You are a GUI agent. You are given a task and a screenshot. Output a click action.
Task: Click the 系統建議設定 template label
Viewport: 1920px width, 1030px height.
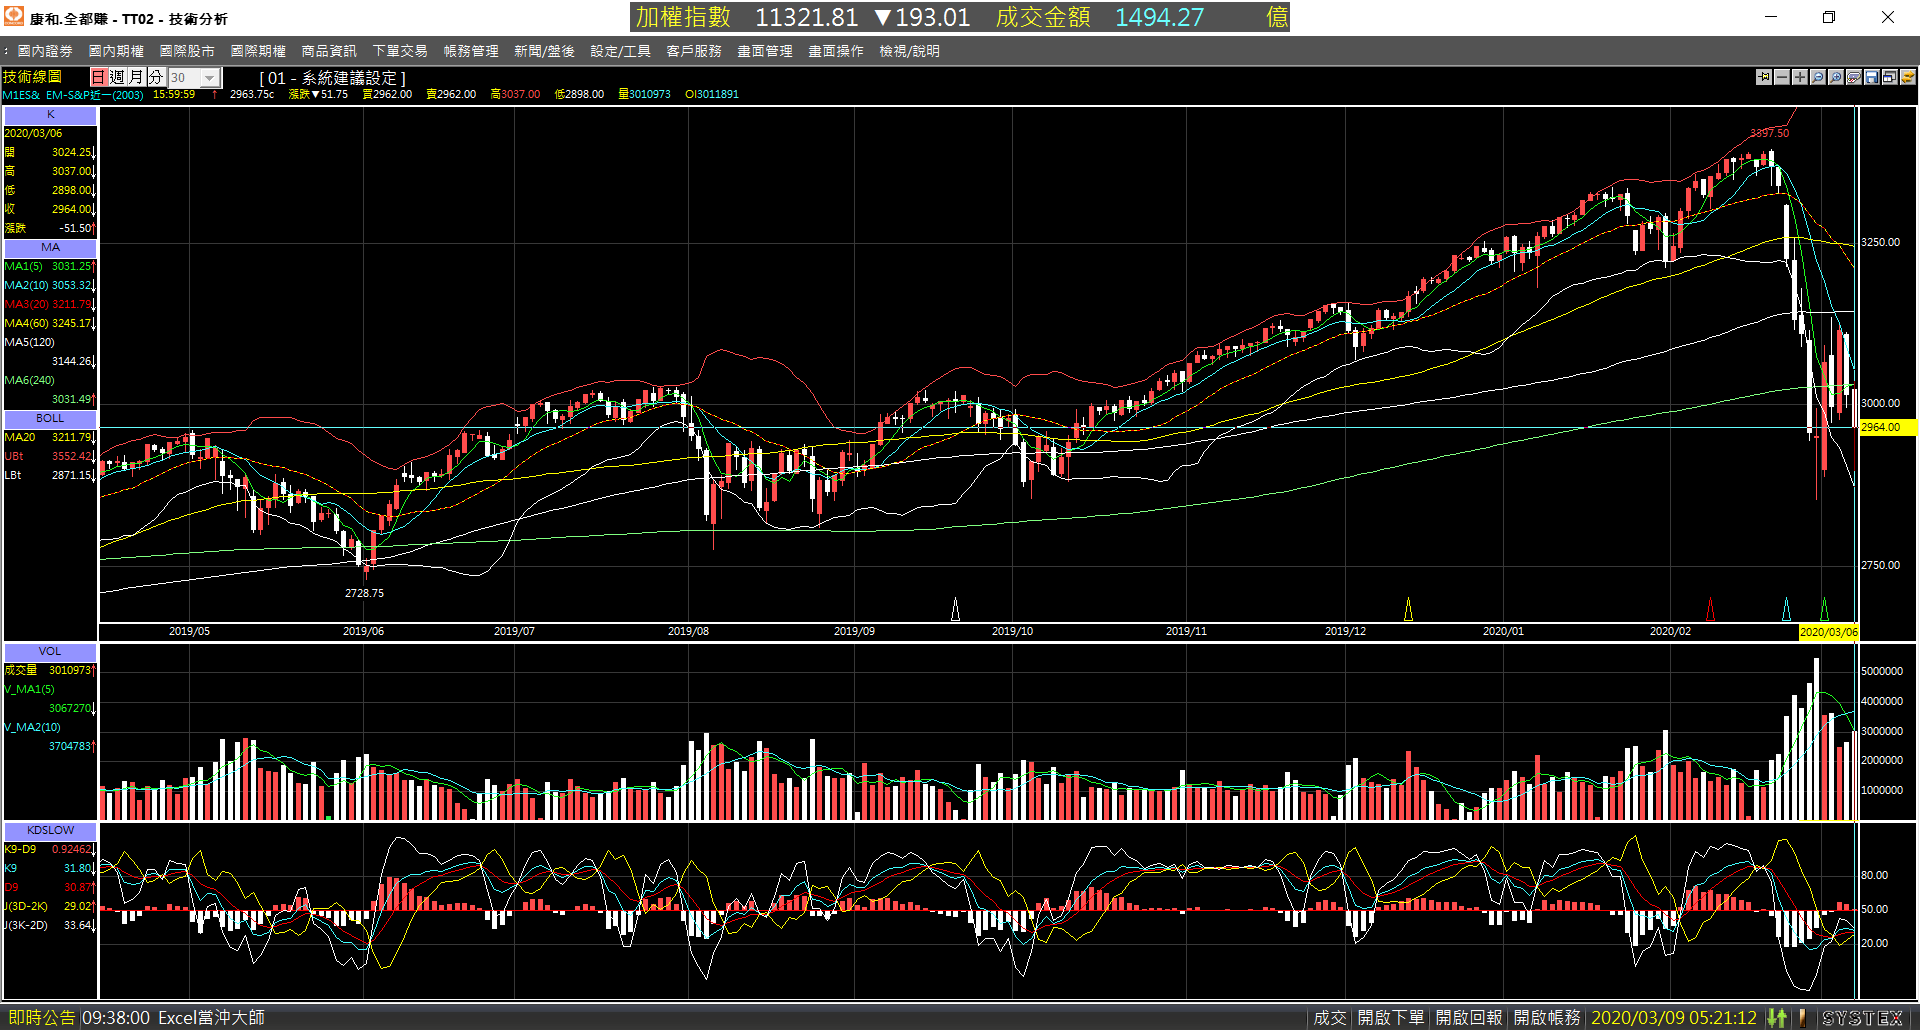click(x=349, y=78)
